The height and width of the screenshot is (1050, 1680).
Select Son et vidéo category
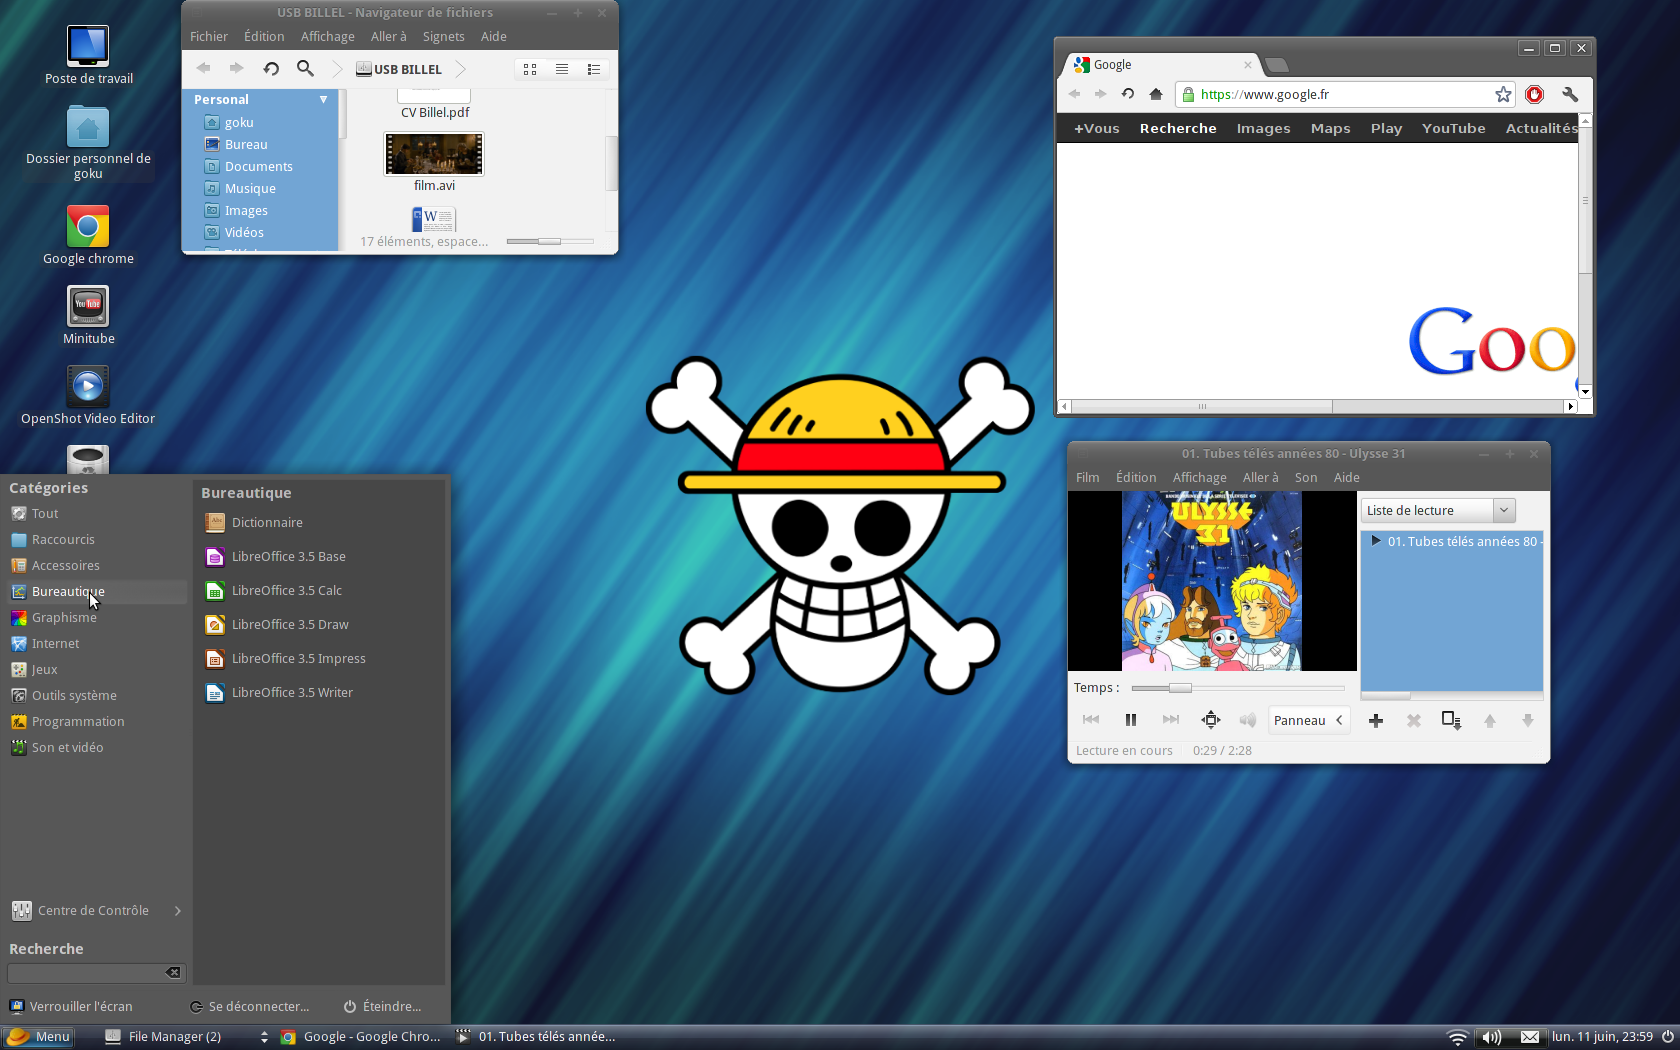click(x=96, y=747)
